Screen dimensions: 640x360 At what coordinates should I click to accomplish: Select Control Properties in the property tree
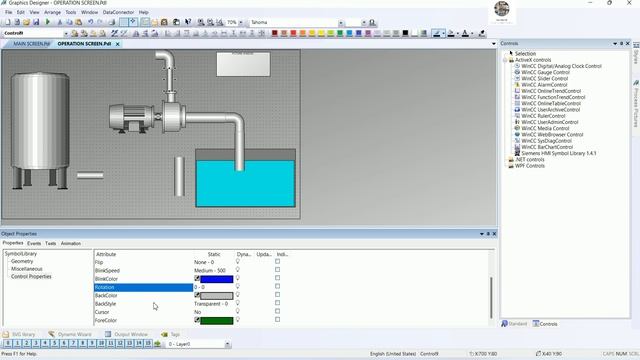[x=31, y=276]
